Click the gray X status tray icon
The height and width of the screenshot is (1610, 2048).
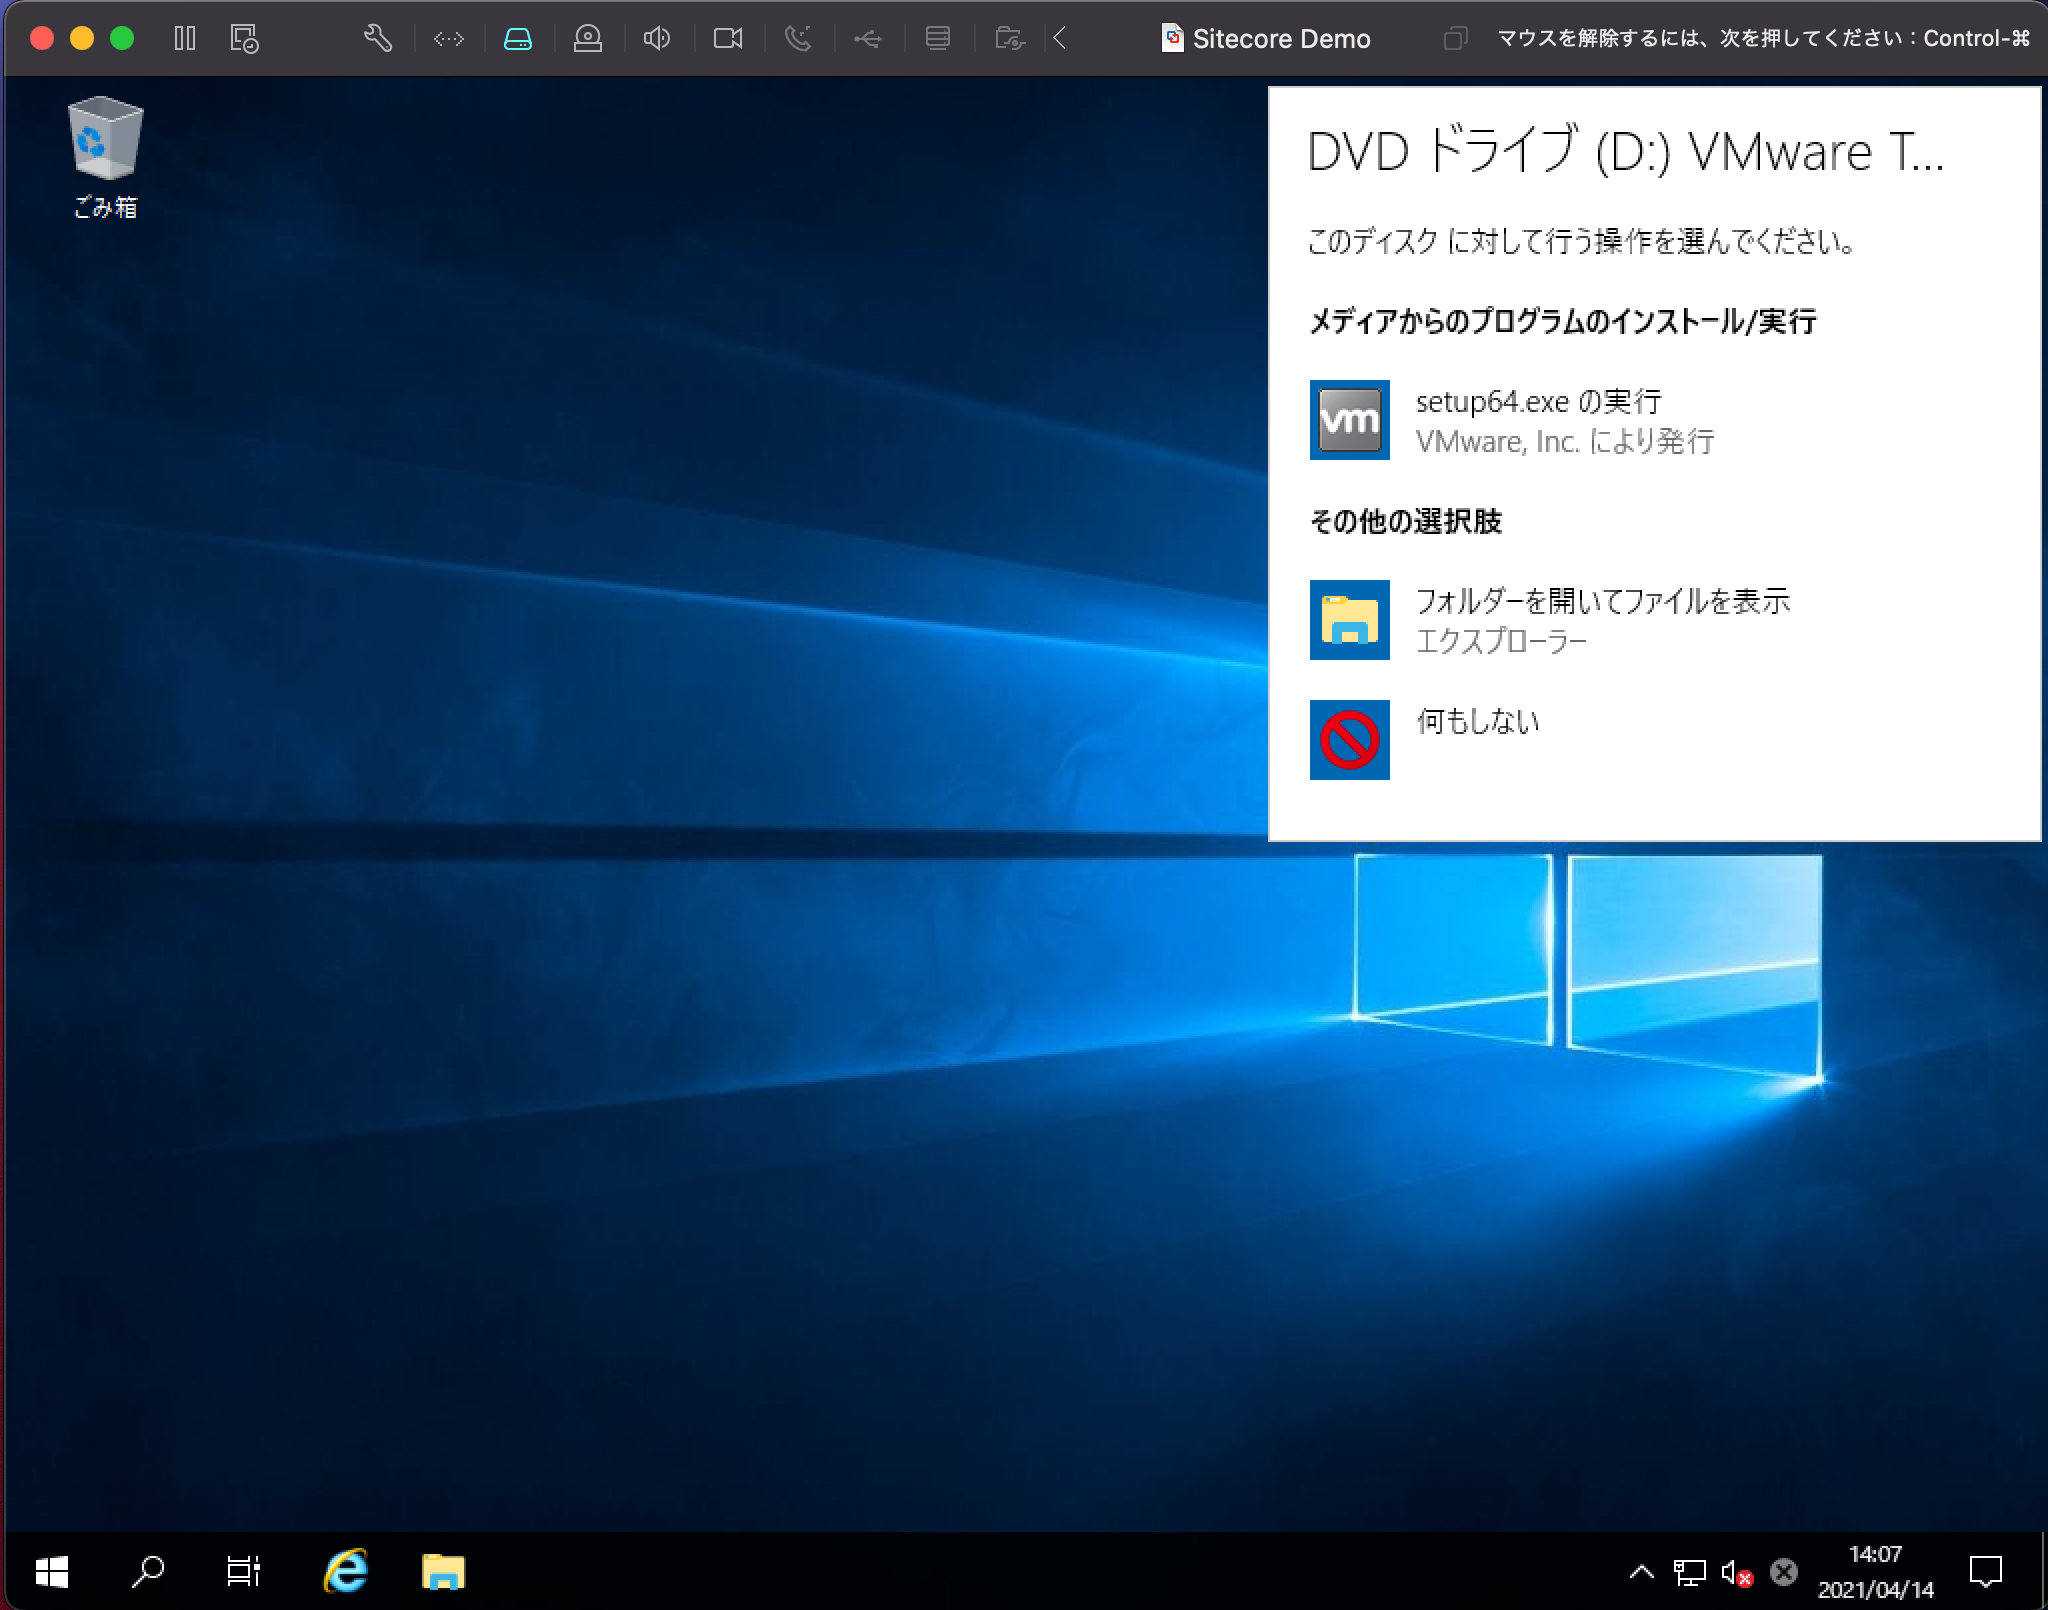point(1784,1573)
